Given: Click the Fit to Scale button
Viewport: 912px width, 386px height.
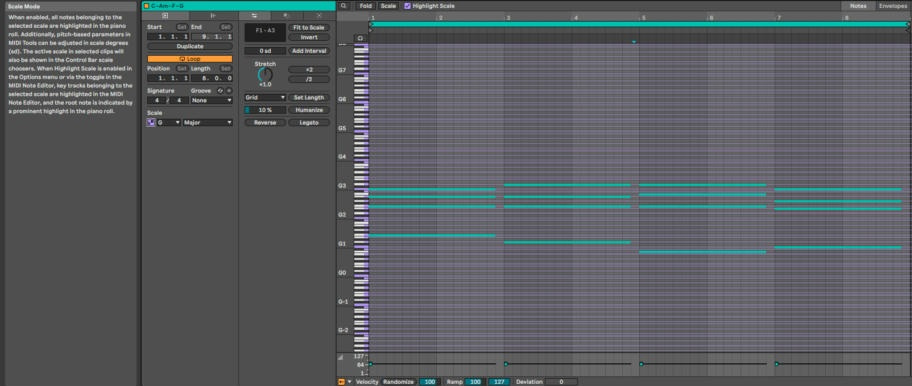Looking at the screenshot, I should tap(309, 27).
